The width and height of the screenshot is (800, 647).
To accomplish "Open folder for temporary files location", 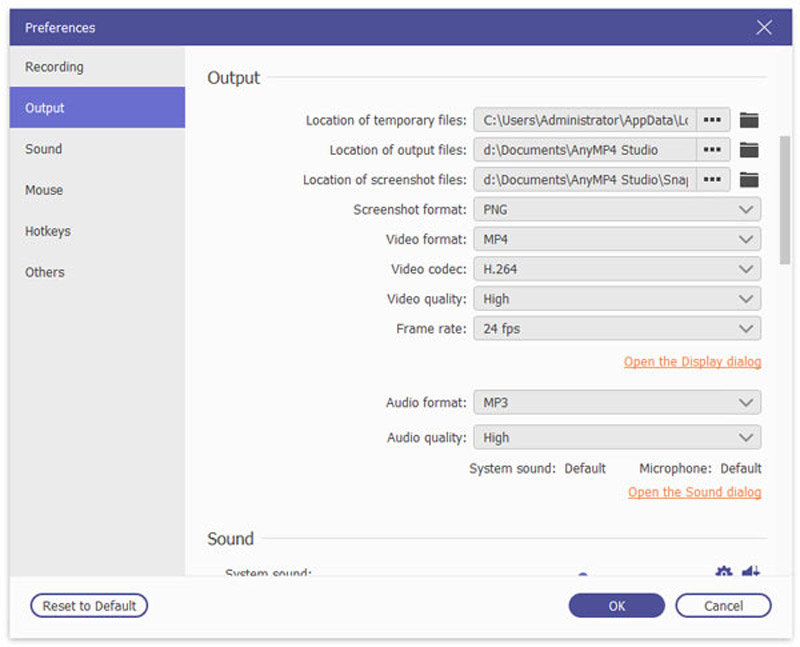I will coord(749,120).
